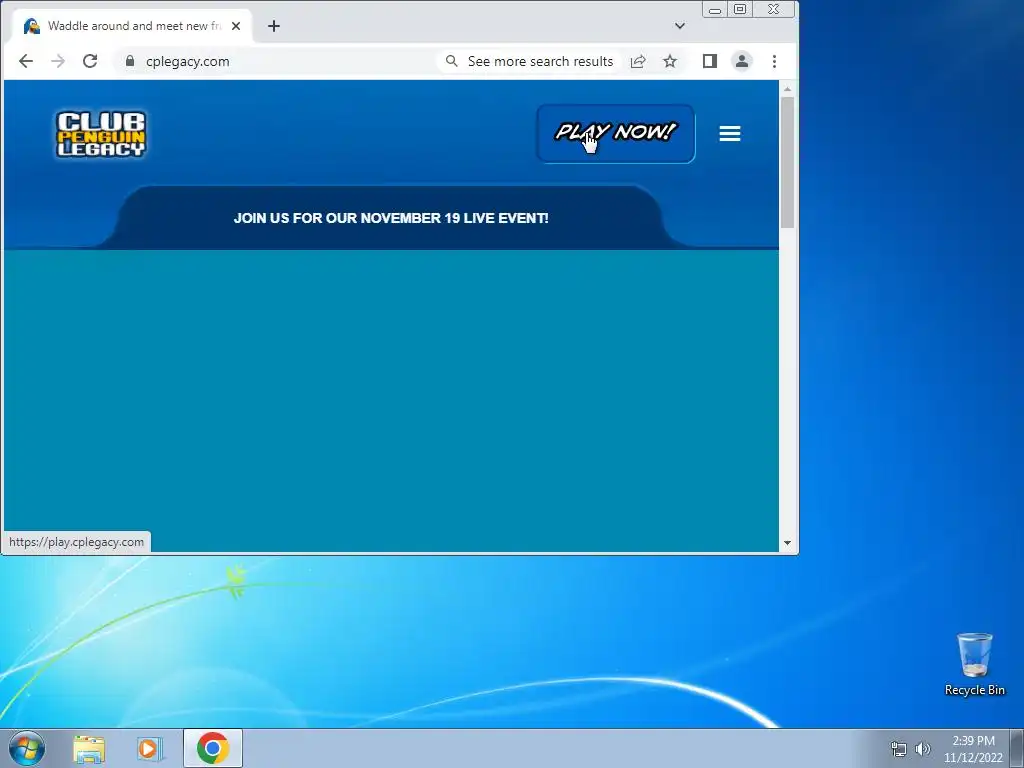
Task: Click the Play Now! button
Action: (x=615, y=133)
